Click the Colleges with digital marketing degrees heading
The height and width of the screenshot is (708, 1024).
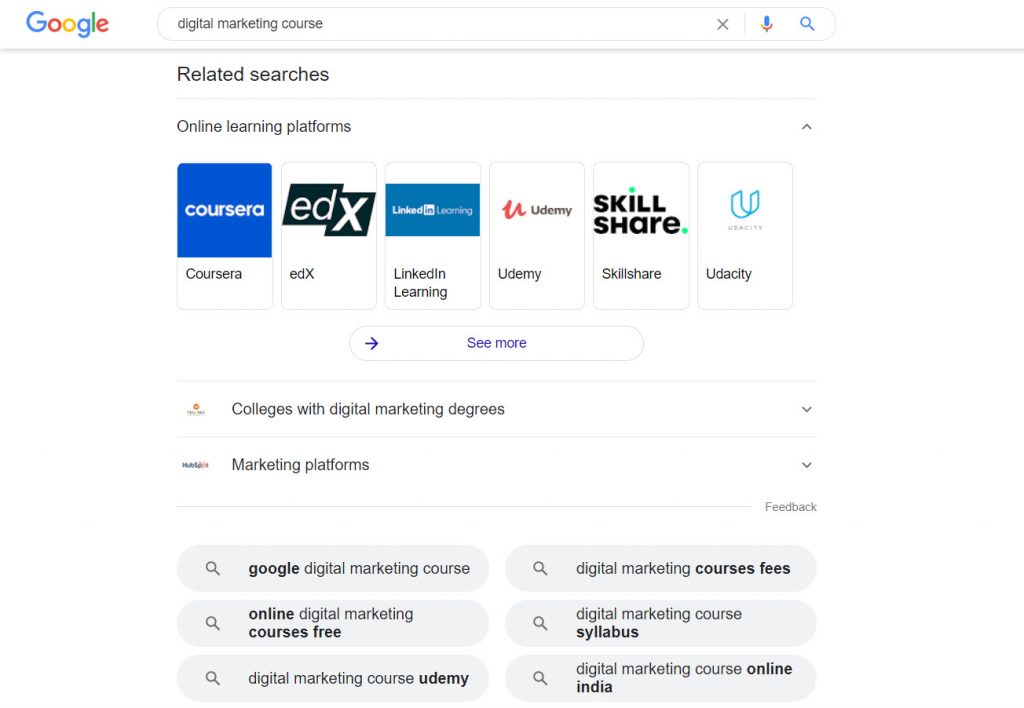pyautogui.click(x=368, y=409)
